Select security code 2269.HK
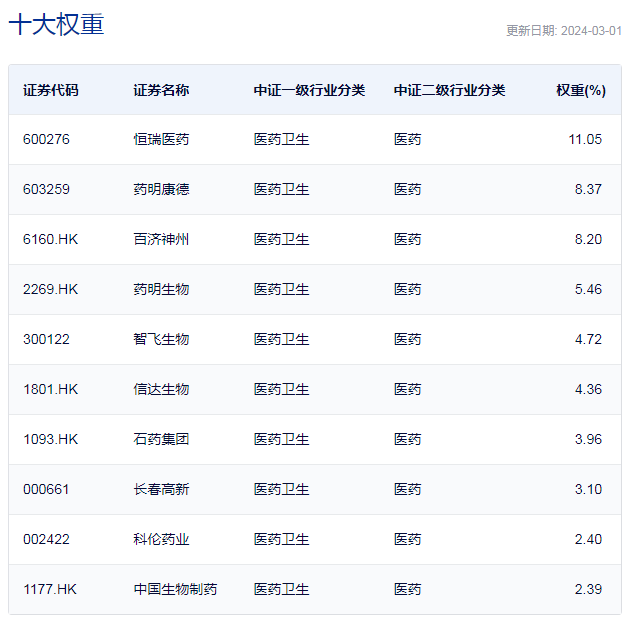Screen dimensions: 630x620 coord(50,289)
